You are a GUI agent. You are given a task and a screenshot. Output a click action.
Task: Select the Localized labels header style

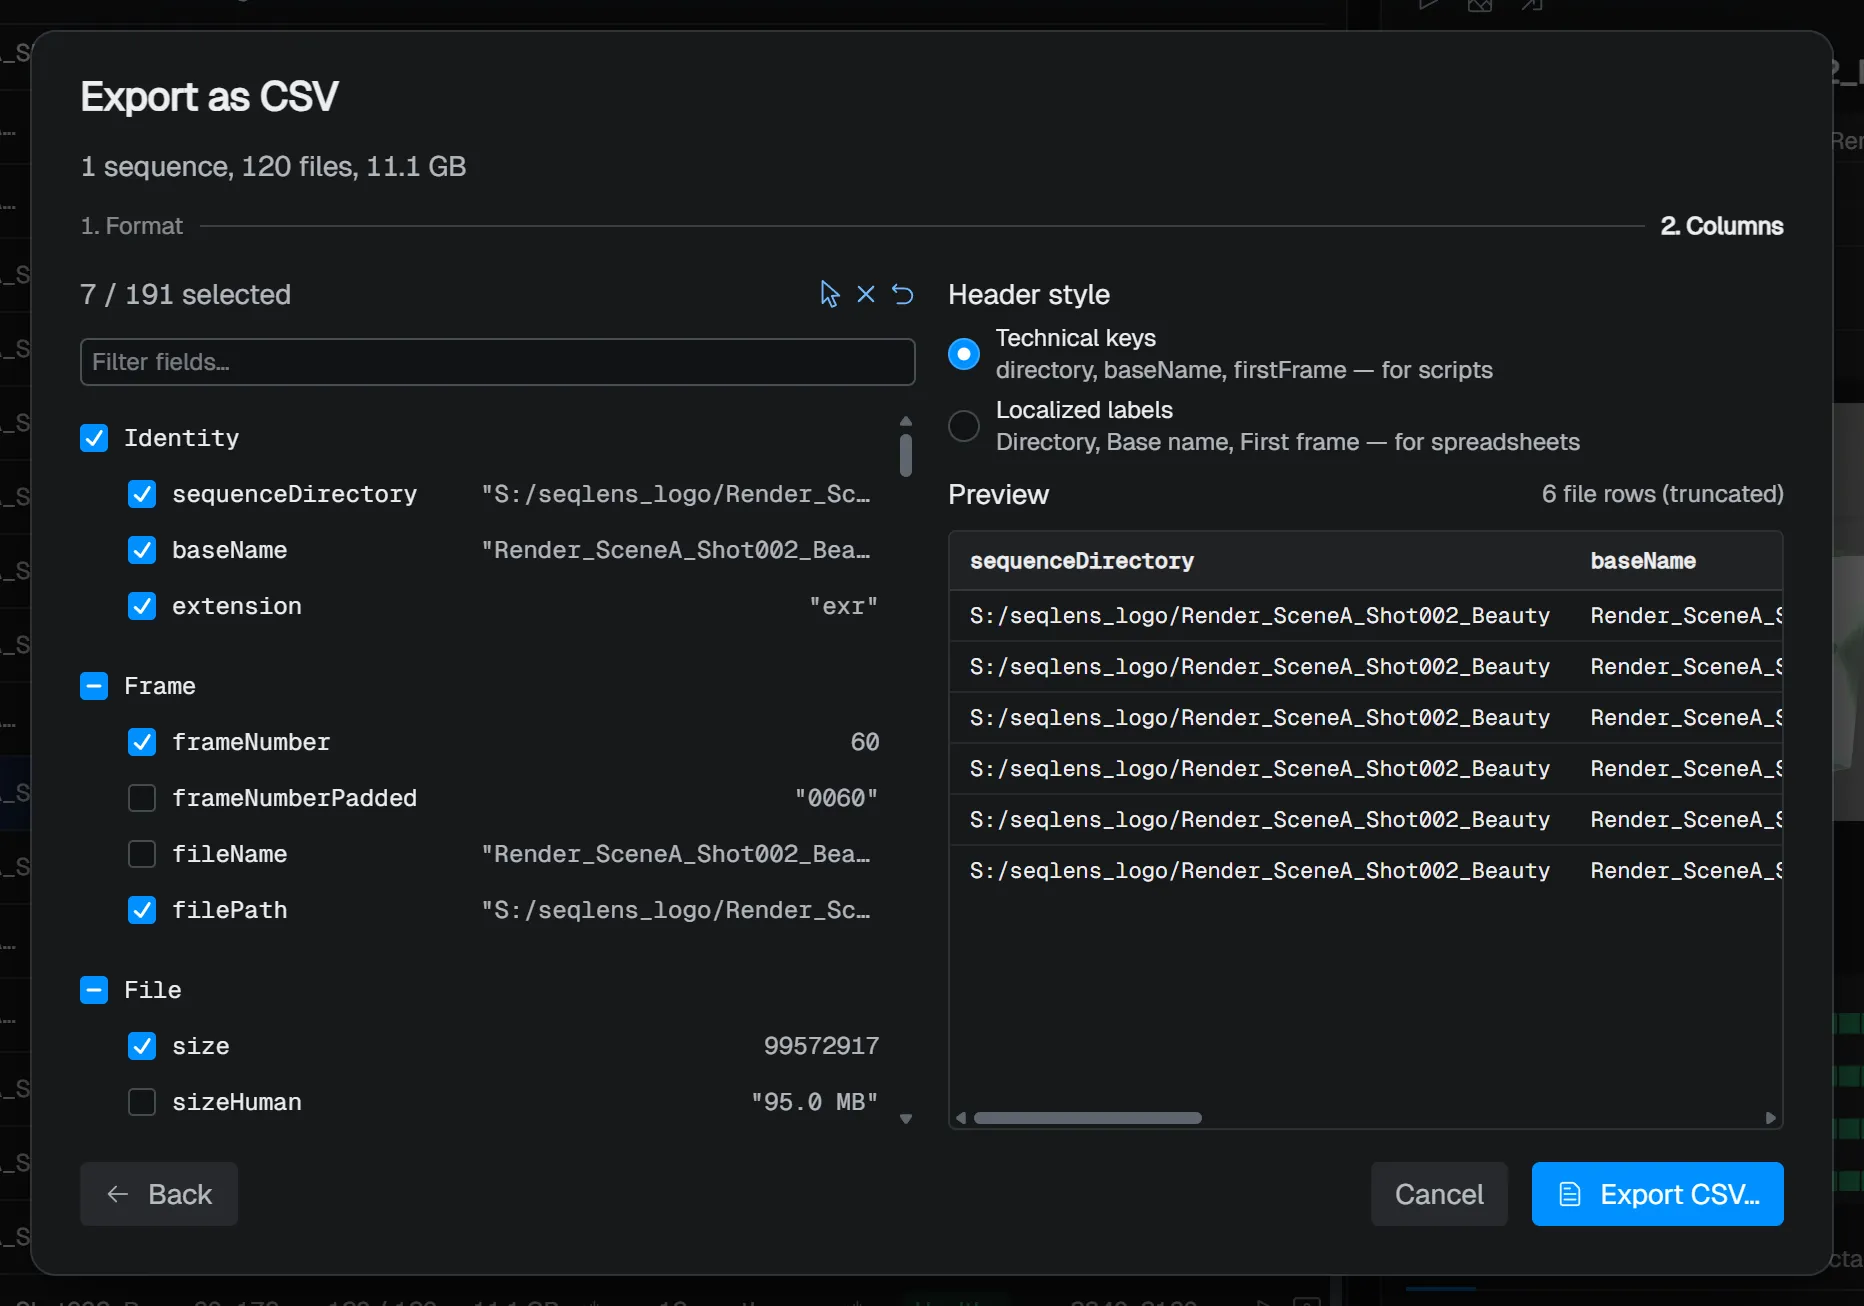[964, 426]
